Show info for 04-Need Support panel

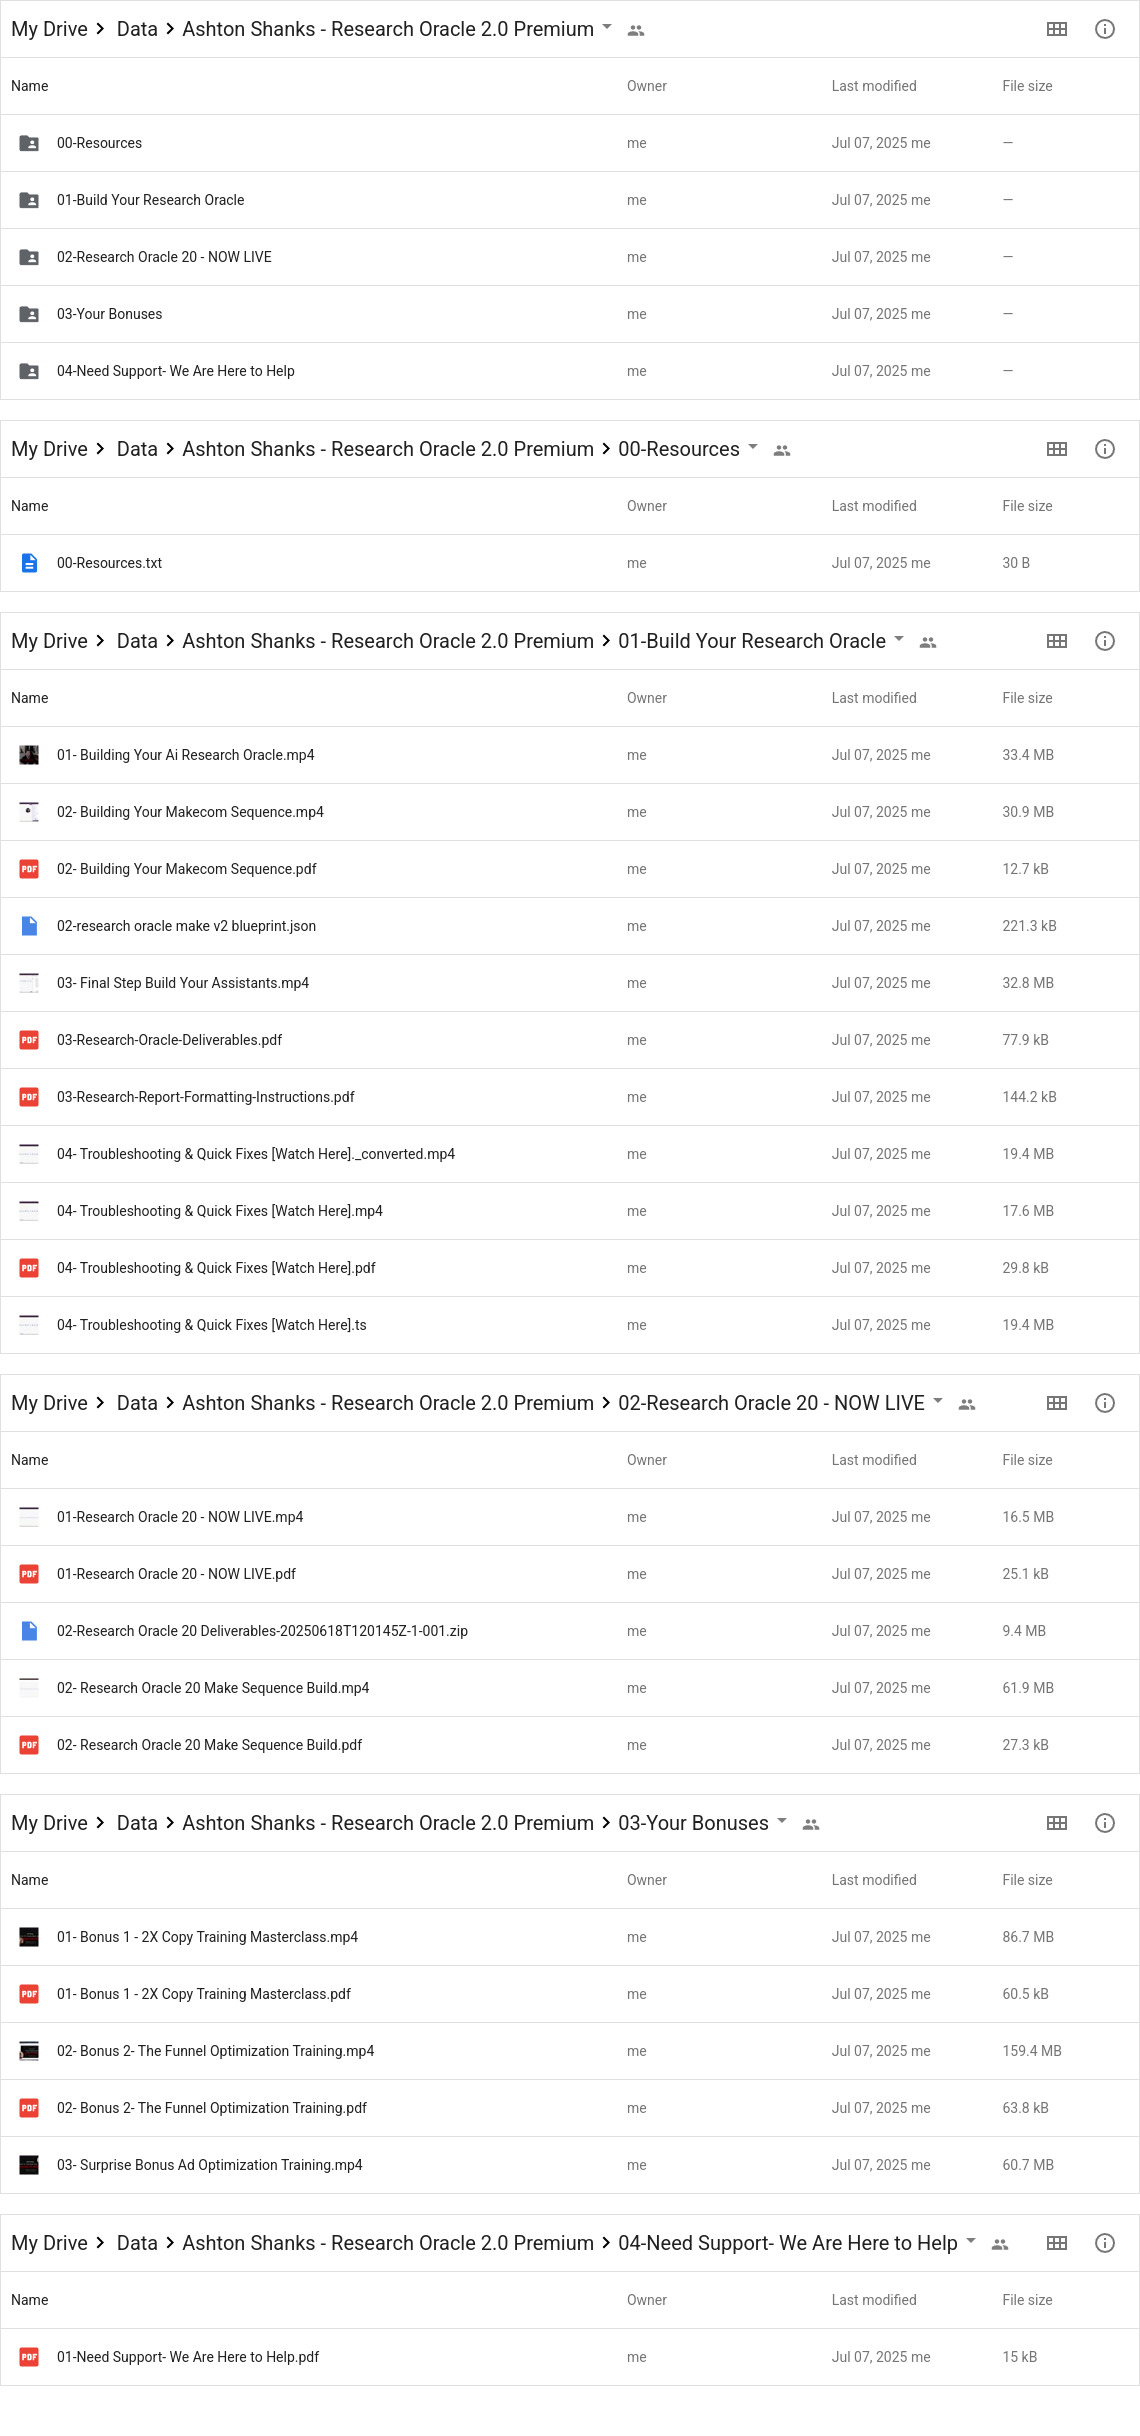coord(1104,2243)
